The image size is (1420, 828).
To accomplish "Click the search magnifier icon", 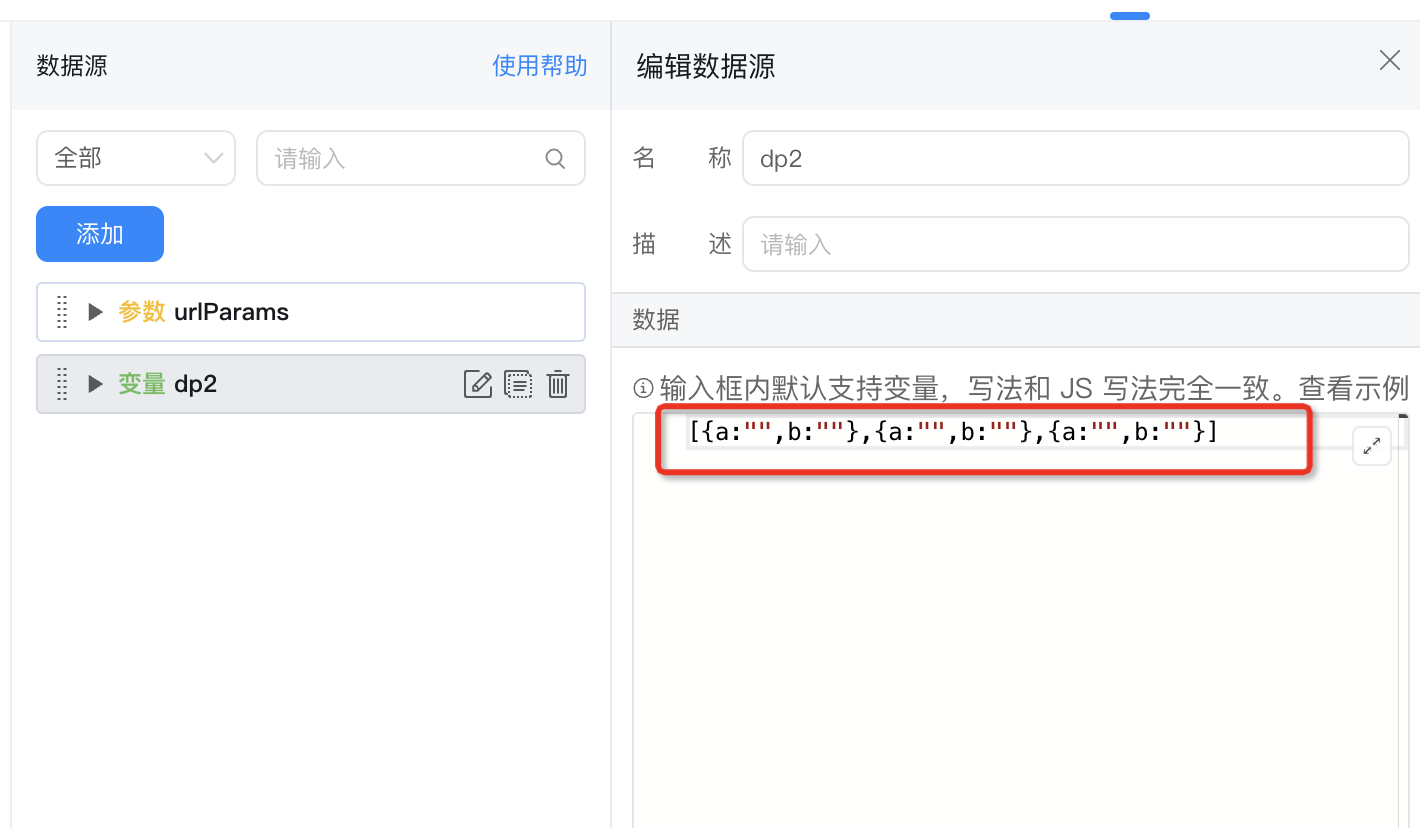I will [555, 158].
